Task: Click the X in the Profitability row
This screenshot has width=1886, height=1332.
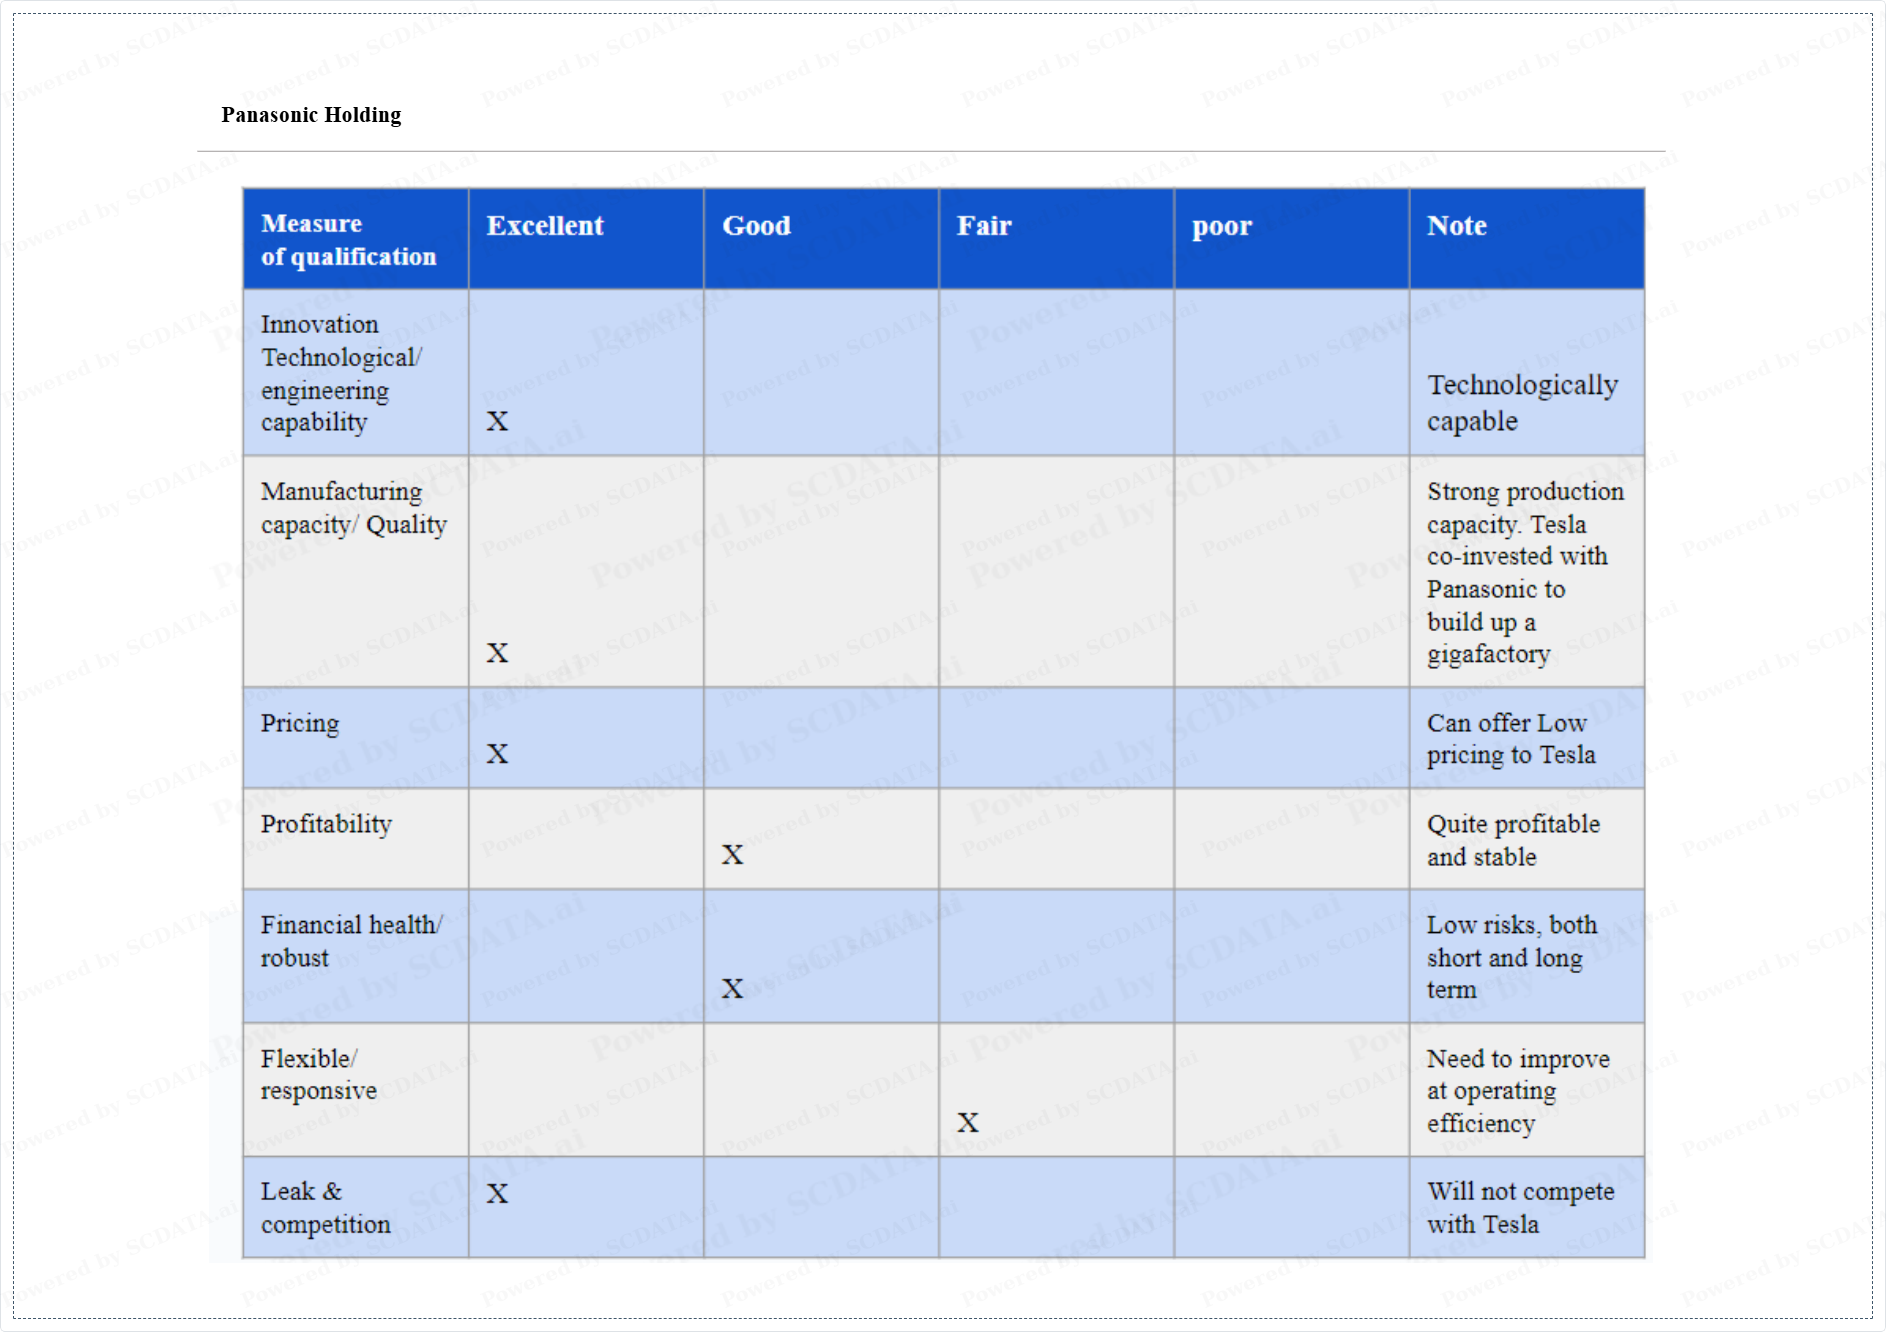Action: tap(732, 855)
